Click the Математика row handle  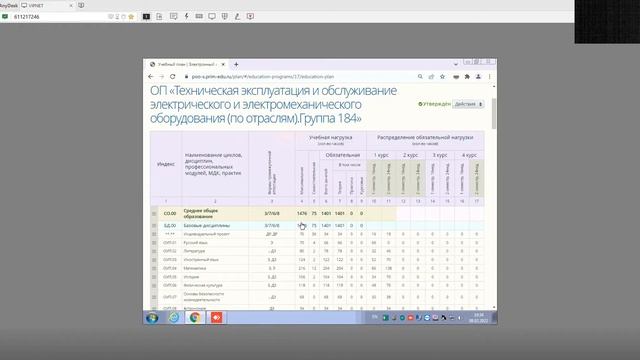coord(154,268)
